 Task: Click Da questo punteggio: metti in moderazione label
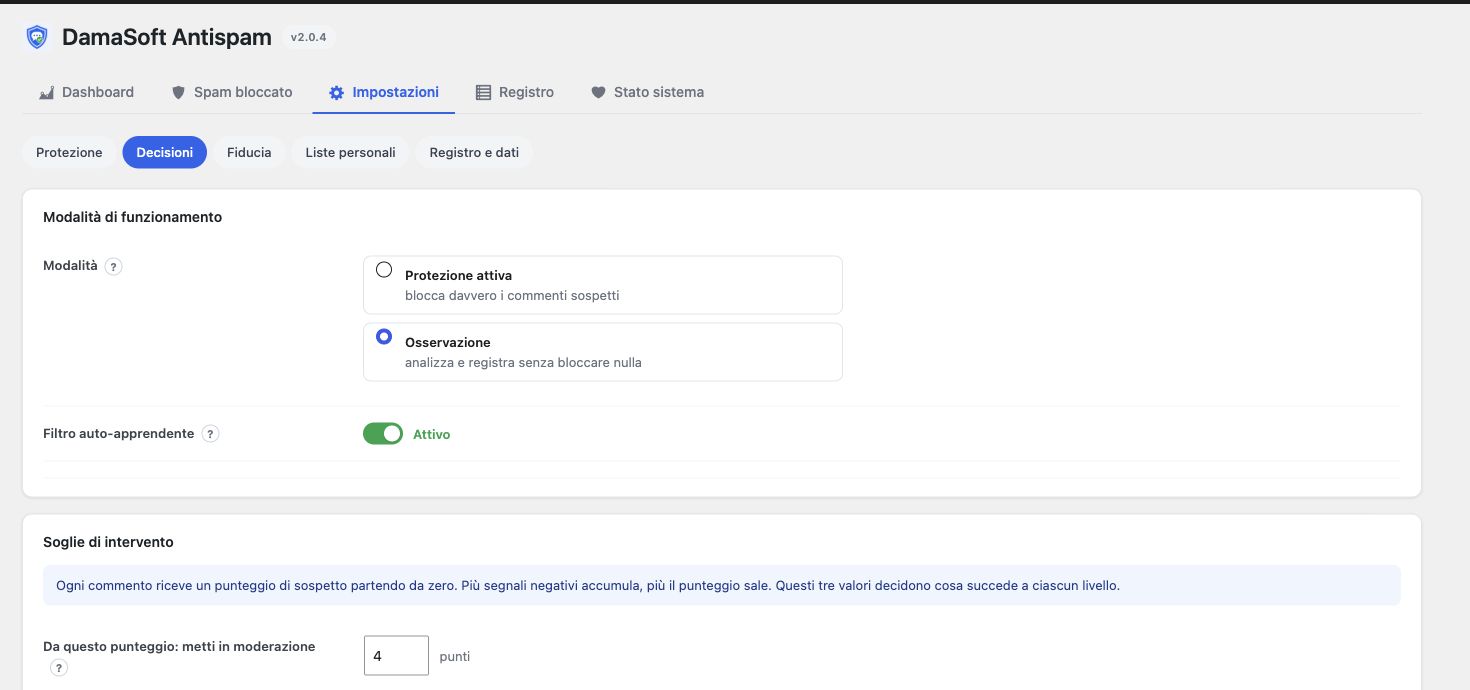(179, 647)
